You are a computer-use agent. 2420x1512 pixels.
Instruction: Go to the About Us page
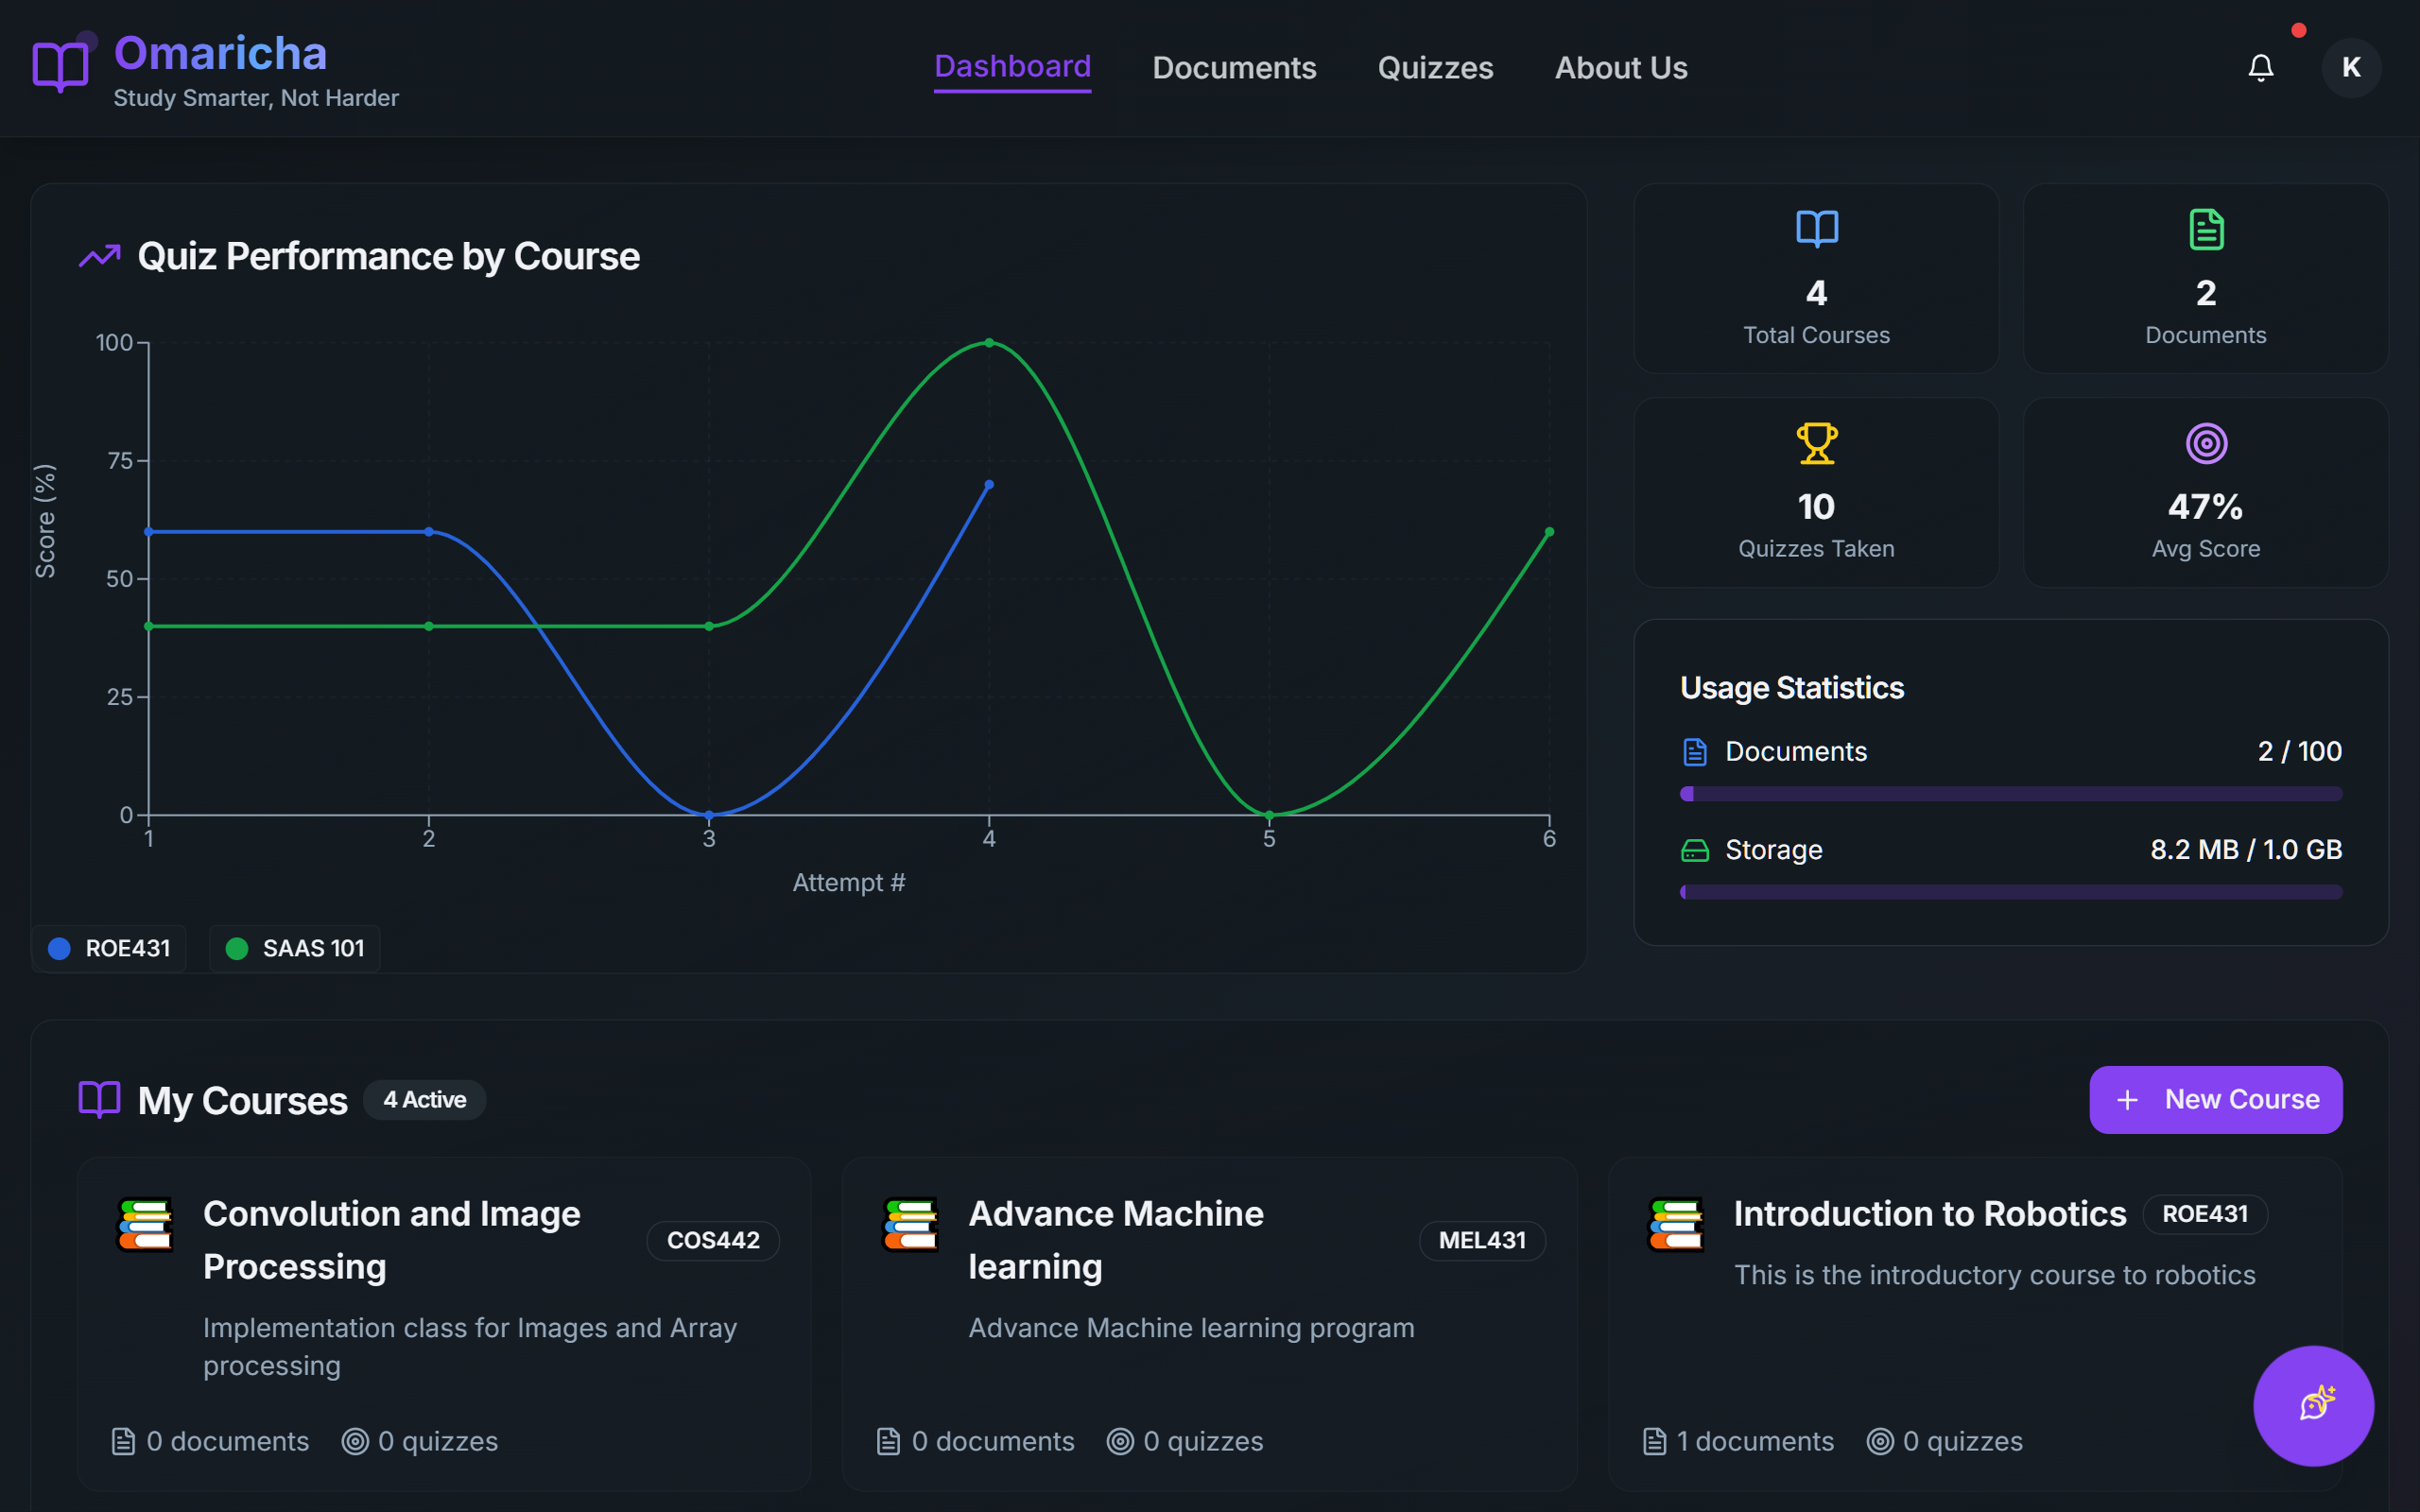1620,68
